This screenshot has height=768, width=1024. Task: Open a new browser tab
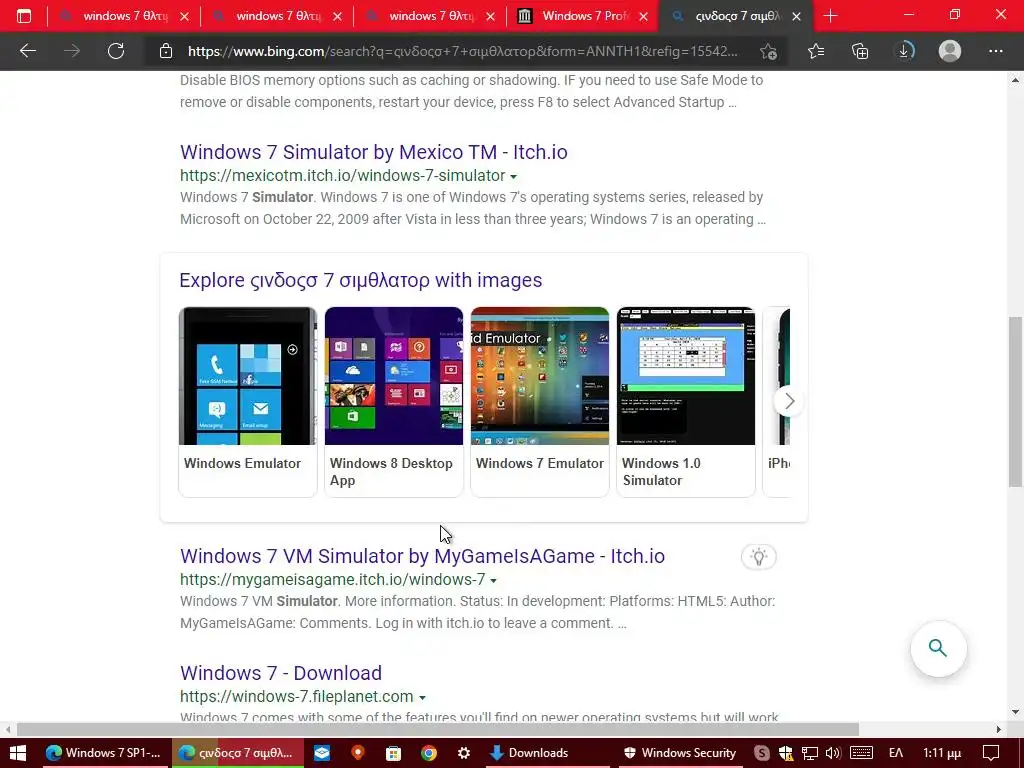(x=830, y=16)
